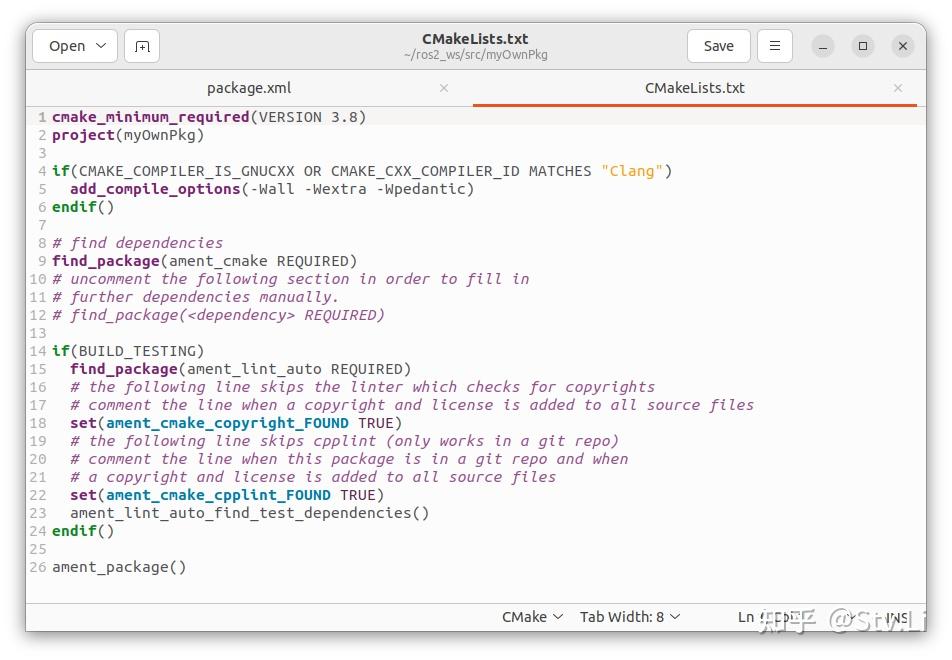Expand the CMake language selector in the status bar
This screenshot has height=660, width=952.
point(532,617)
